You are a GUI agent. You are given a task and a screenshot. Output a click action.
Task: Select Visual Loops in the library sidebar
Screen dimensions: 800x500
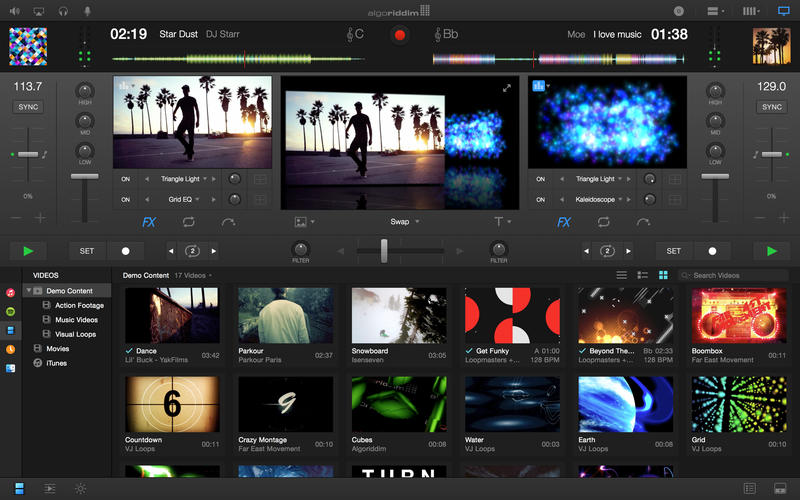pos(76,334)
